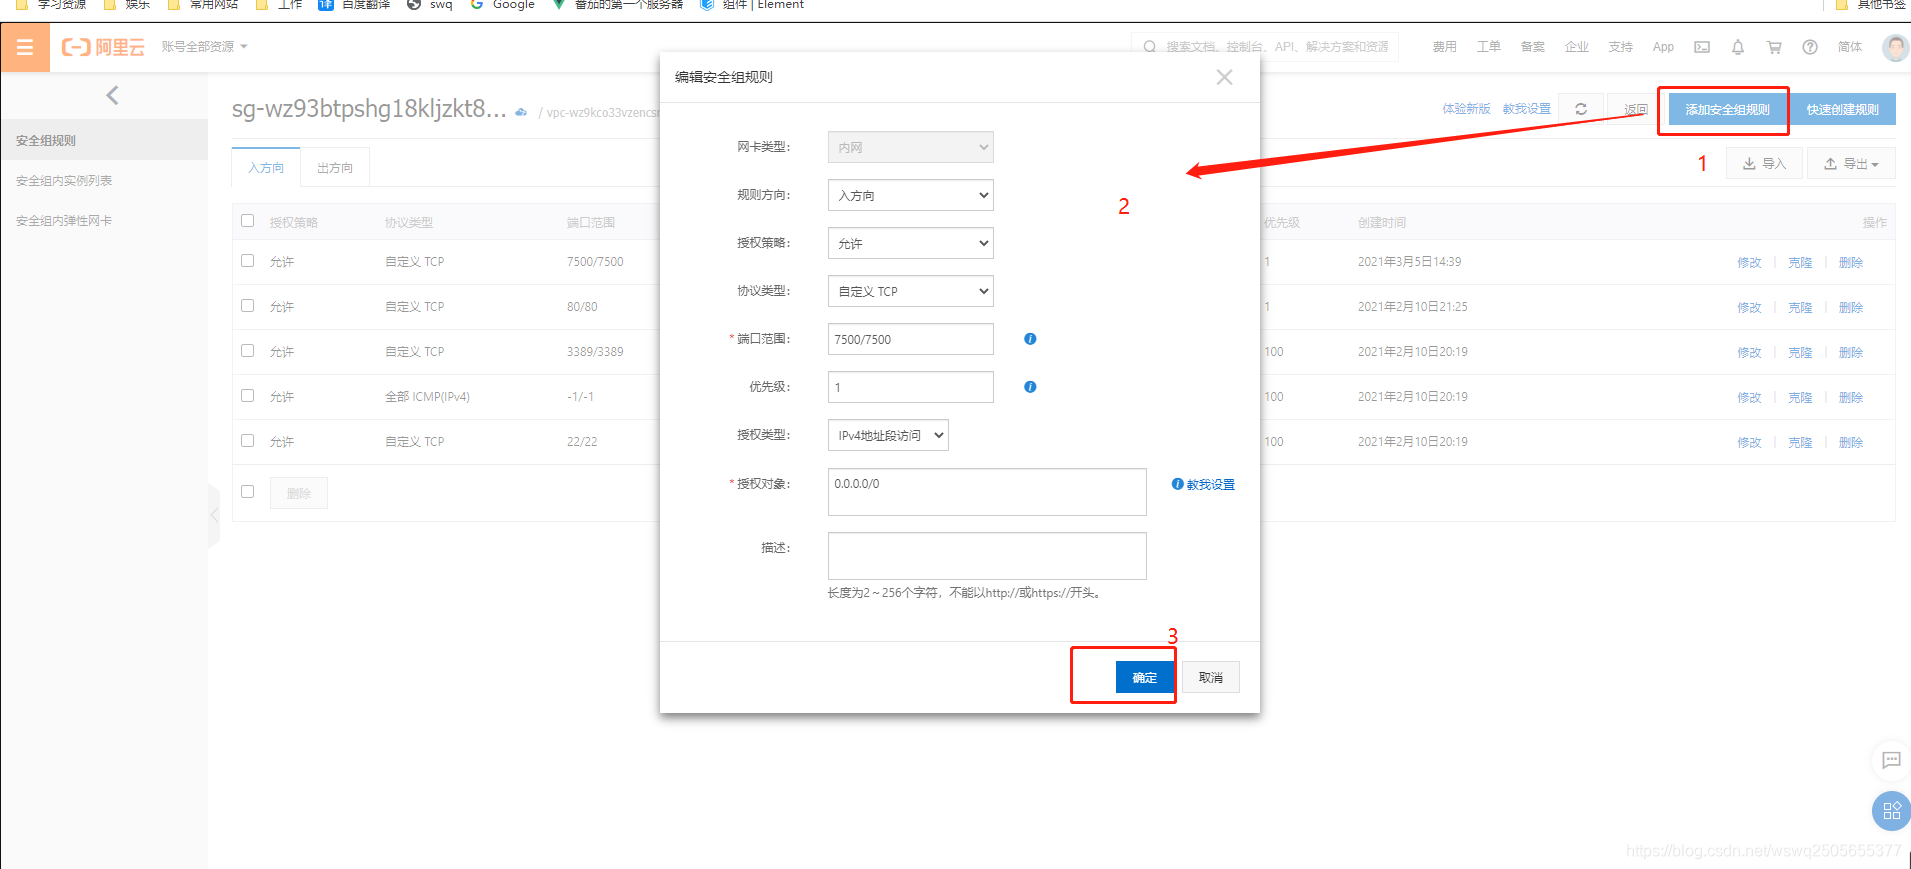Click VPC breadcrumb link vpc-wz9kco33
The image size is (1911, 869).
(x=602, y=112)
